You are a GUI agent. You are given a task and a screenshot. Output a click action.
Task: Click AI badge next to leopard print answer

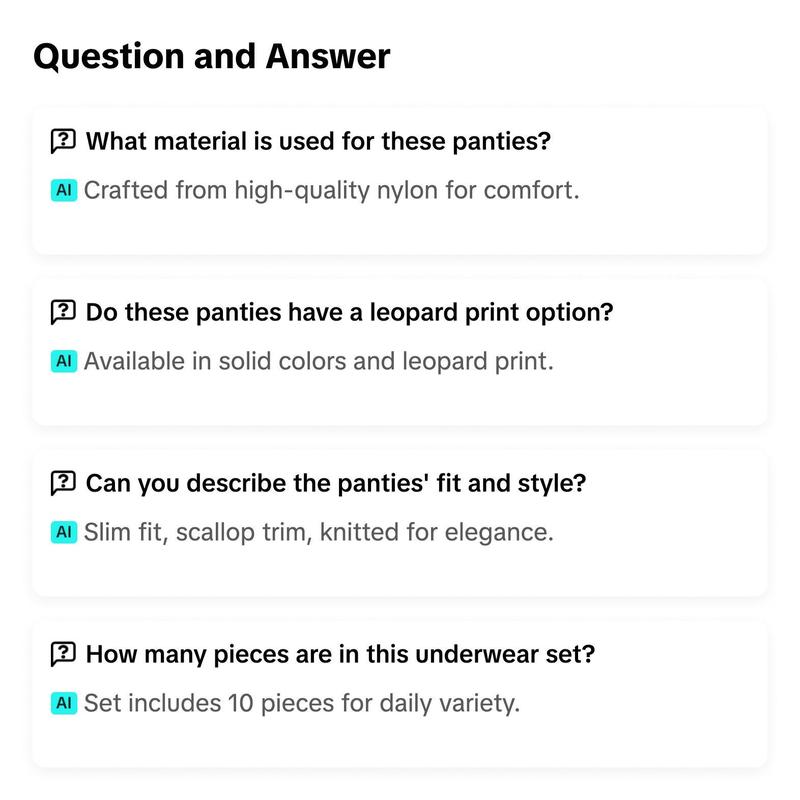coord(64,361)
